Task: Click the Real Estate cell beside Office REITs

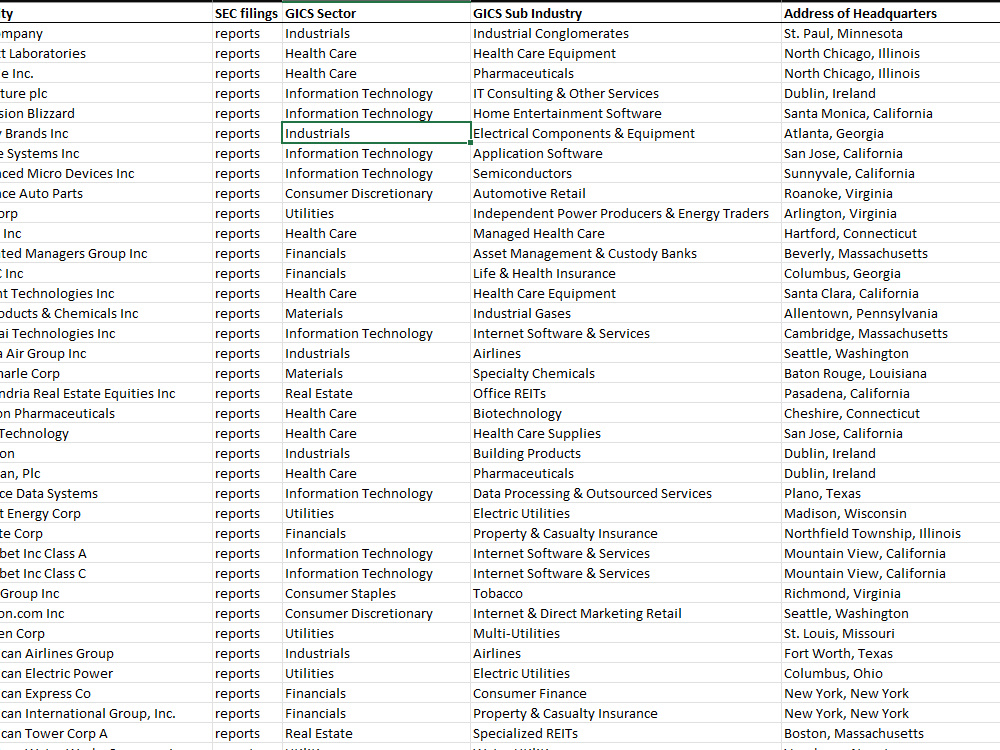Action: click(376, 393)
